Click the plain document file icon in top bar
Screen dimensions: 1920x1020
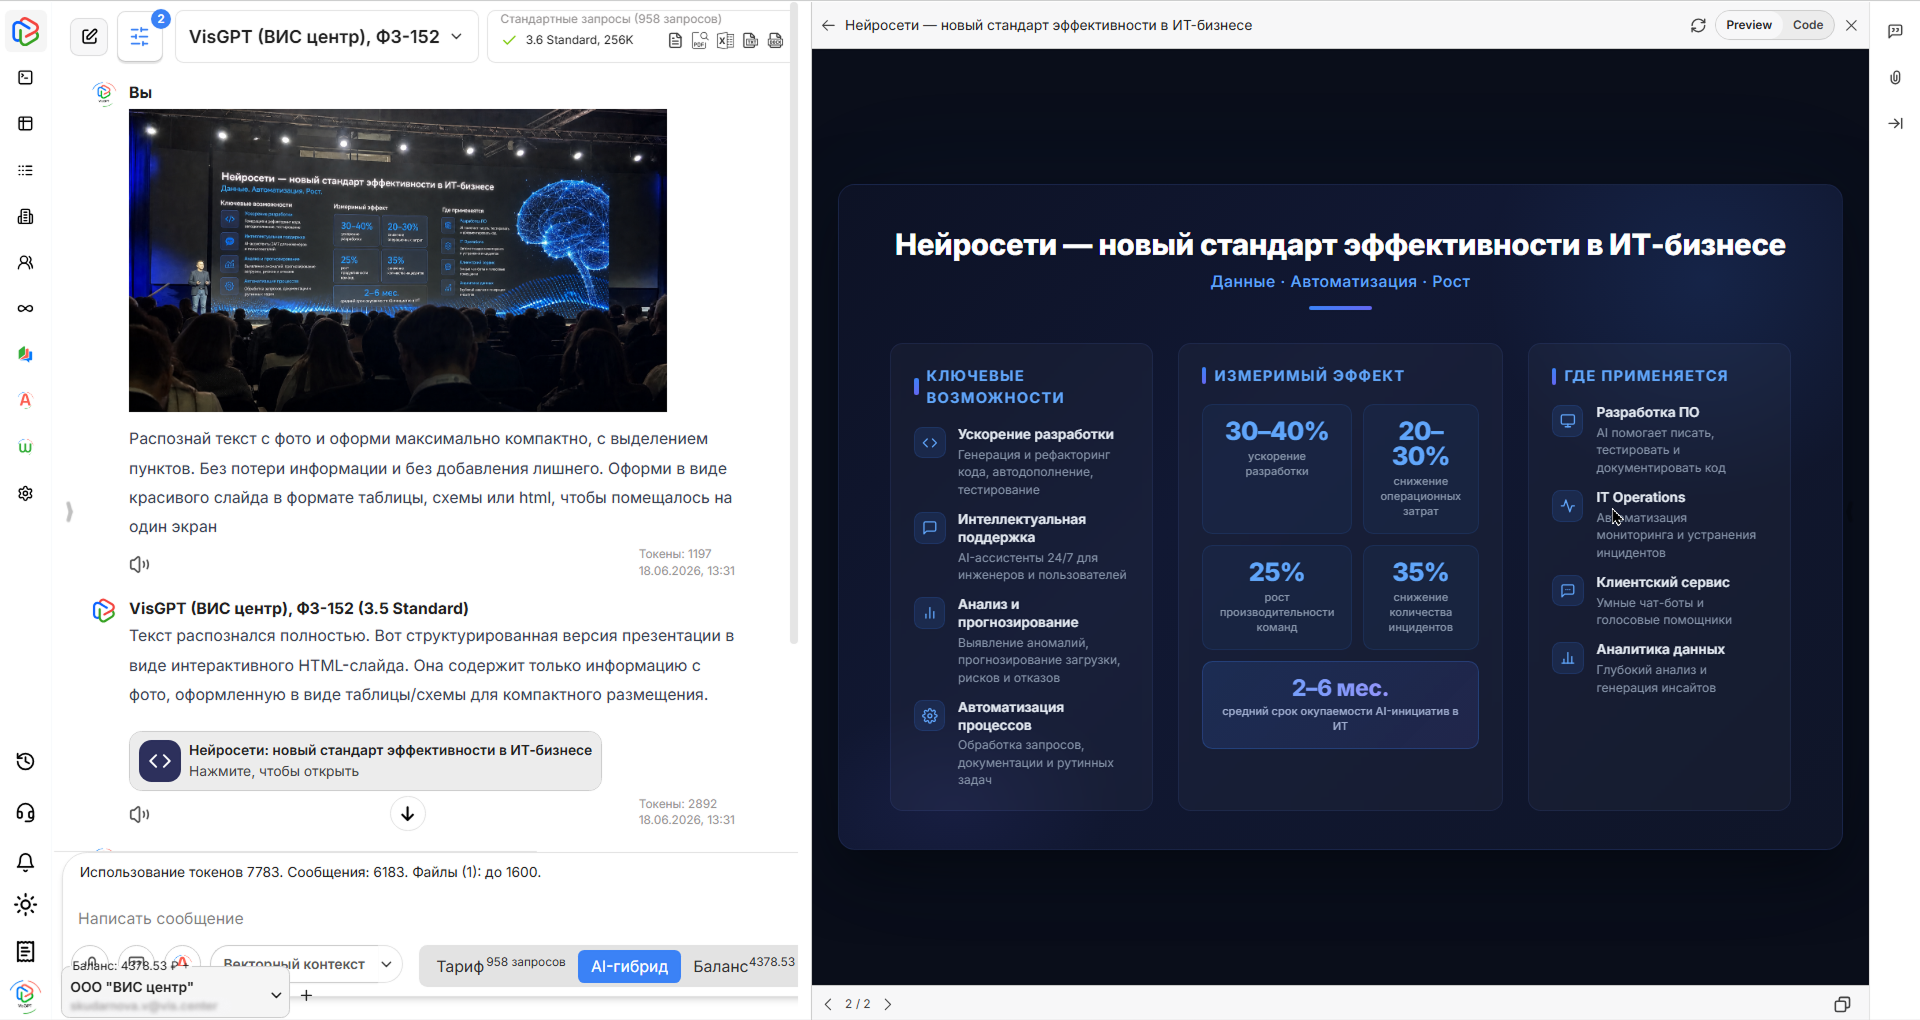click(675, 41)
